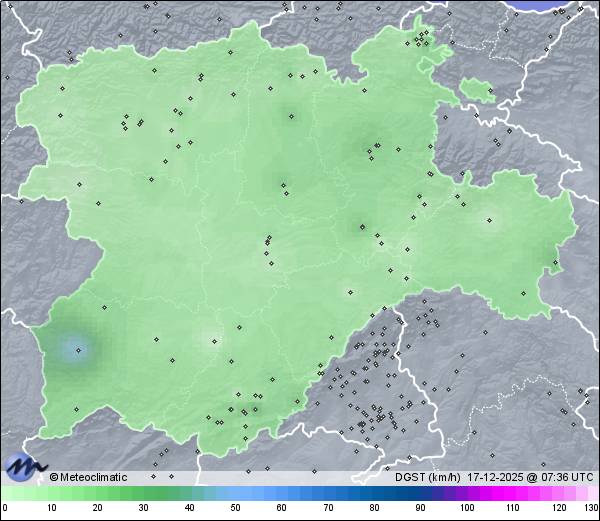Click the 100 label on the scale
The image size is (600, 521).
click(466, 508)
